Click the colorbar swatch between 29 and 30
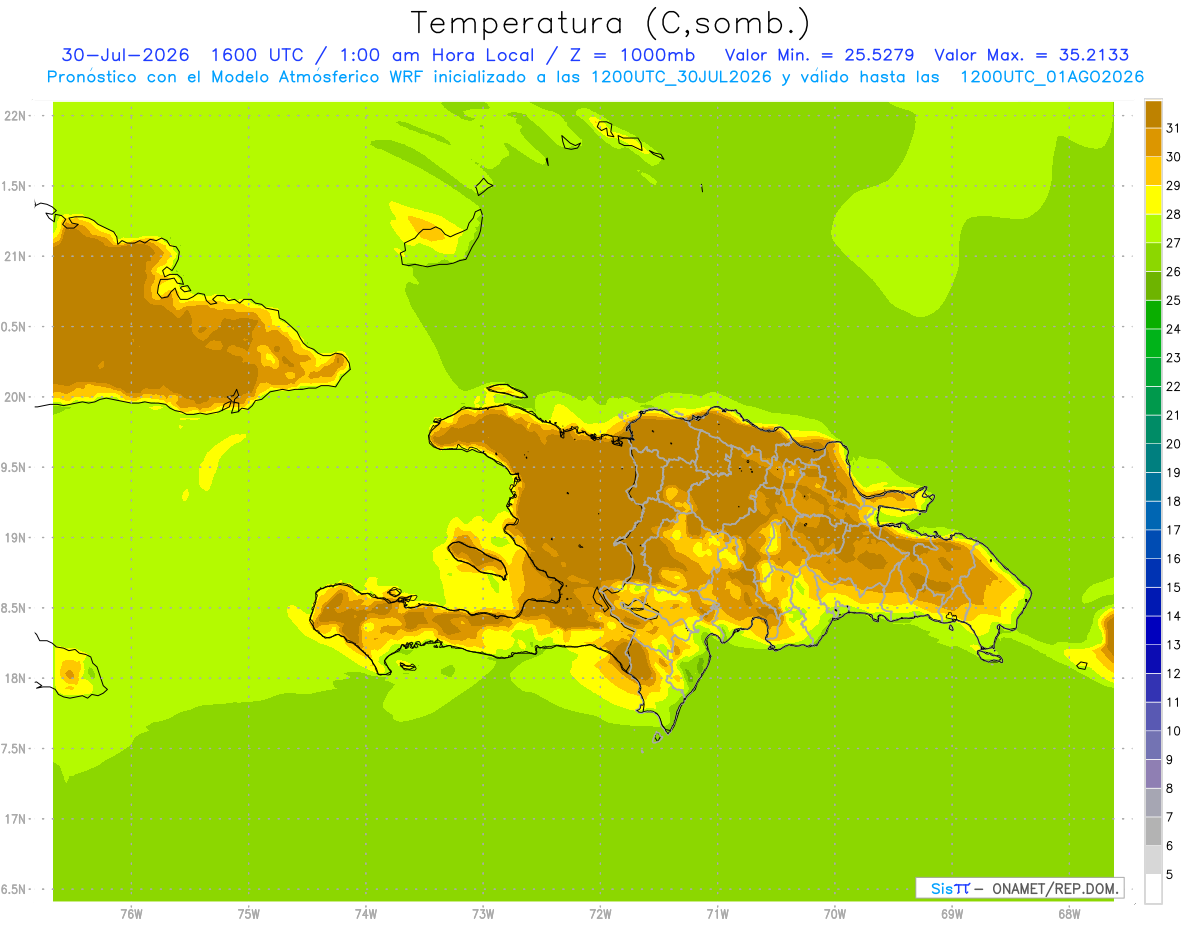This screenshot has height=927, width=1200. point(1153,171)
